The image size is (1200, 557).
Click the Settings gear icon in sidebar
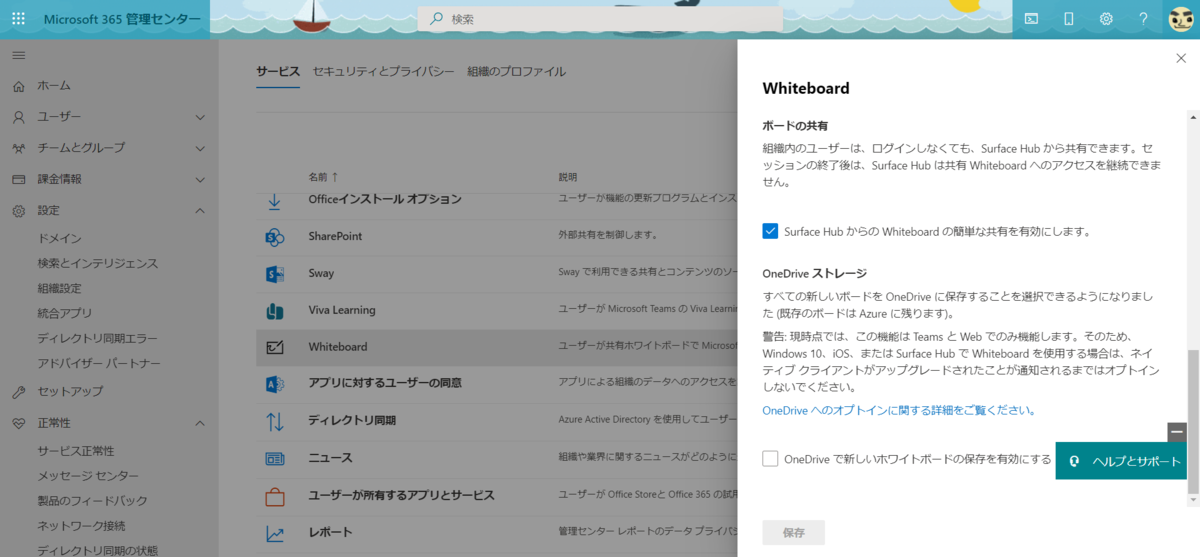(x=18, y=211)
